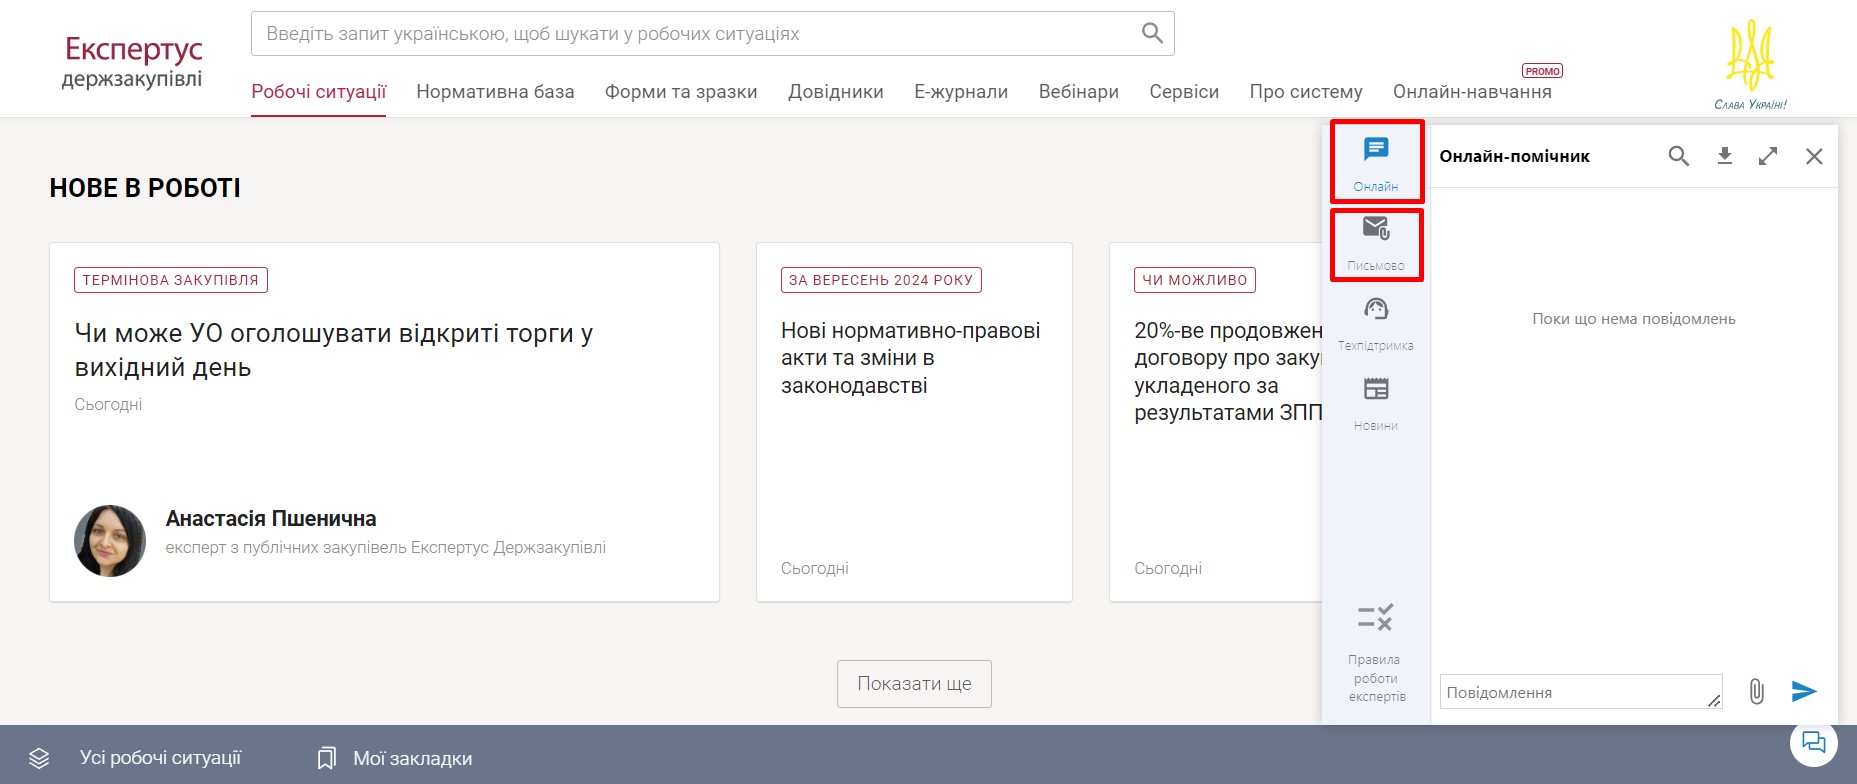Attach a file with the paperclip icon

coord(1756,691)
